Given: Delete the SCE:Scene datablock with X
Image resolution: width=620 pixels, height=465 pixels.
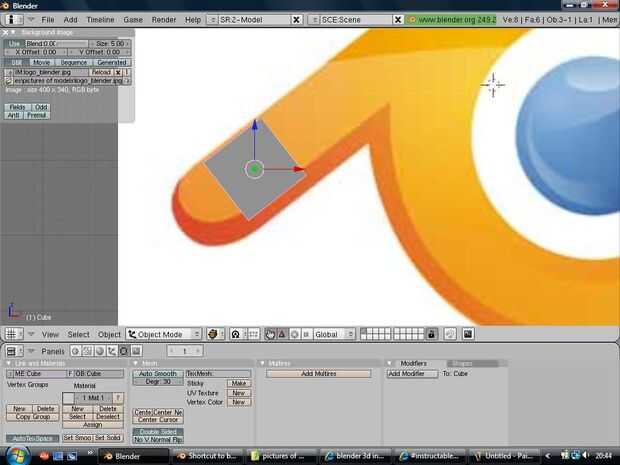Looking at the screenshot, I should click(398, 20).
